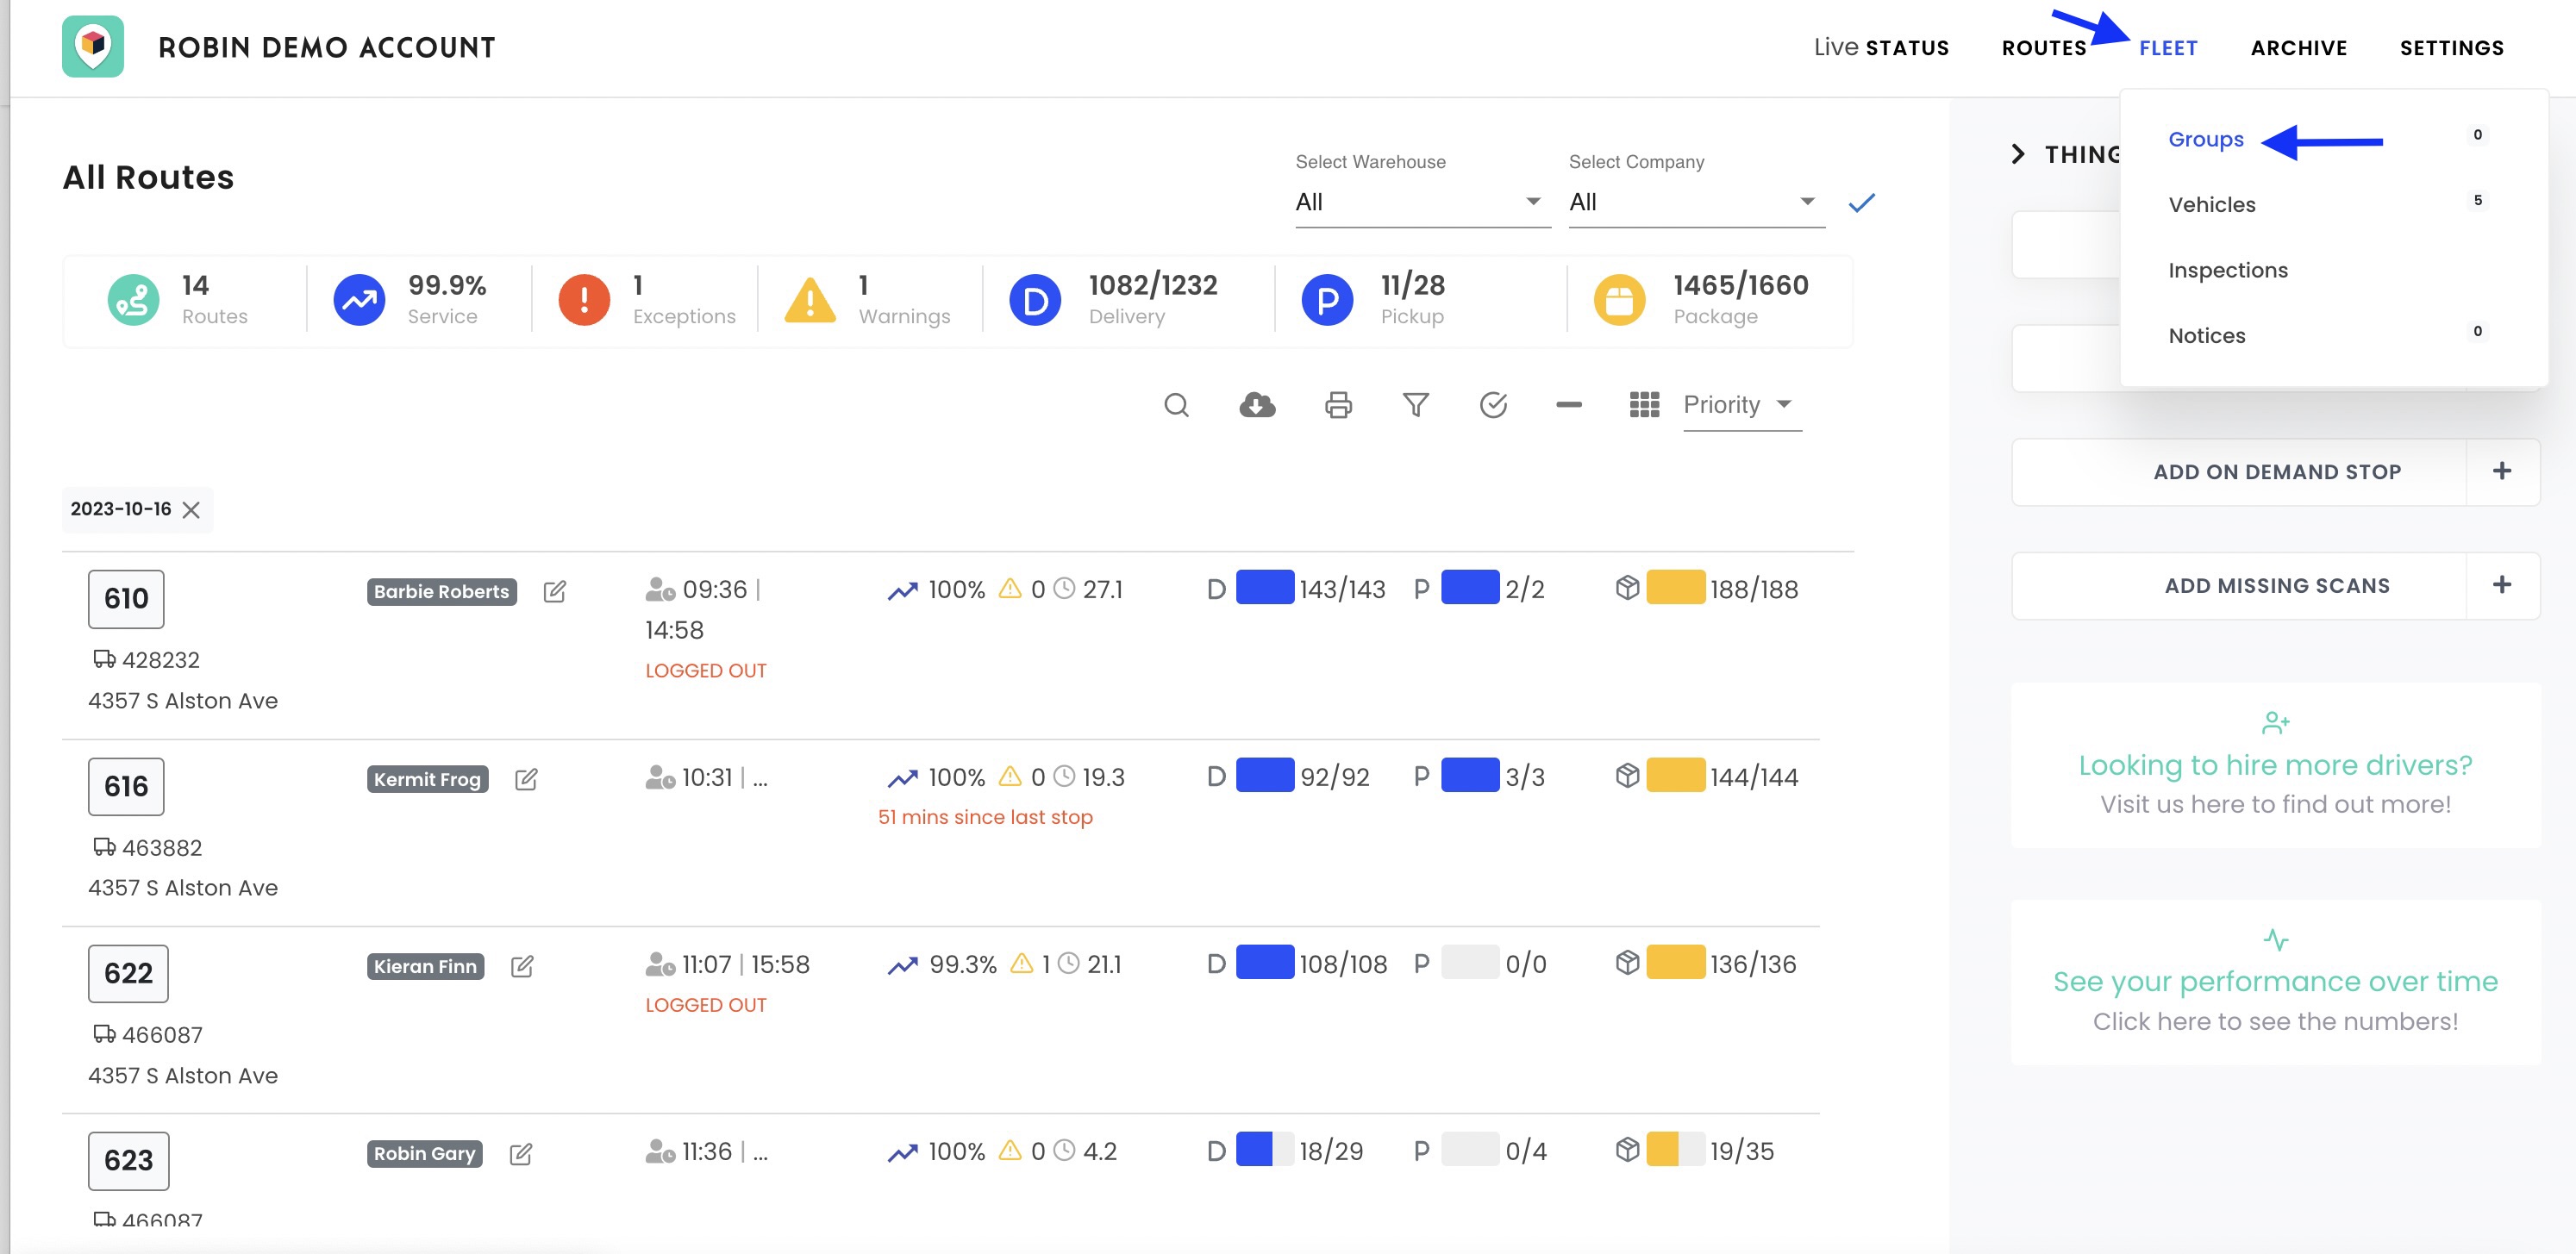This screenshot has height=1254, width=2576.
Task: Open the Select Company dropdown
Action: tap(1694, 202)
